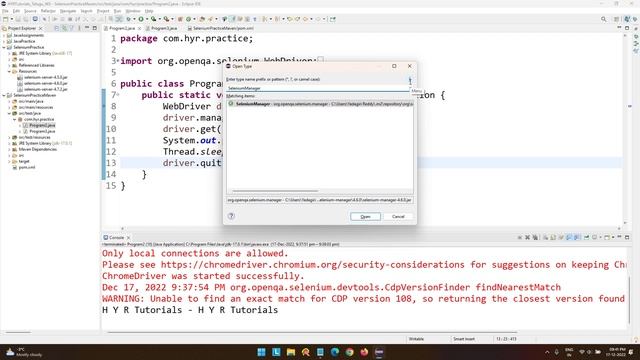Click Smart Insert in status bar
The image size is (640, 360).
(464, 339)
